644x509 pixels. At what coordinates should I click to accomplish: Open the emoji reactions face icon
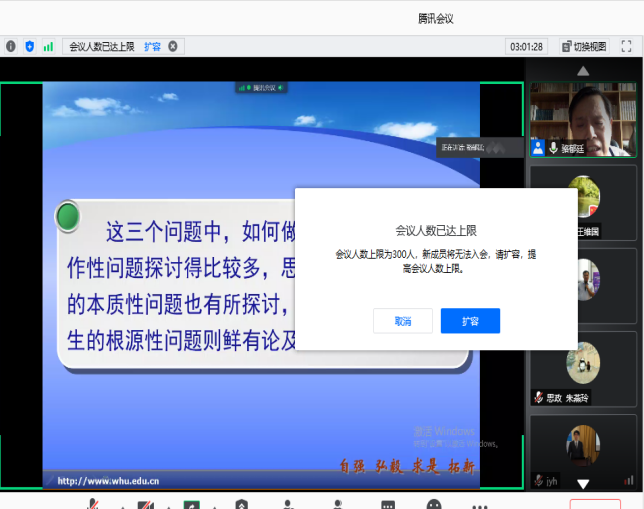pyautogui.click(x=434, y=504)
